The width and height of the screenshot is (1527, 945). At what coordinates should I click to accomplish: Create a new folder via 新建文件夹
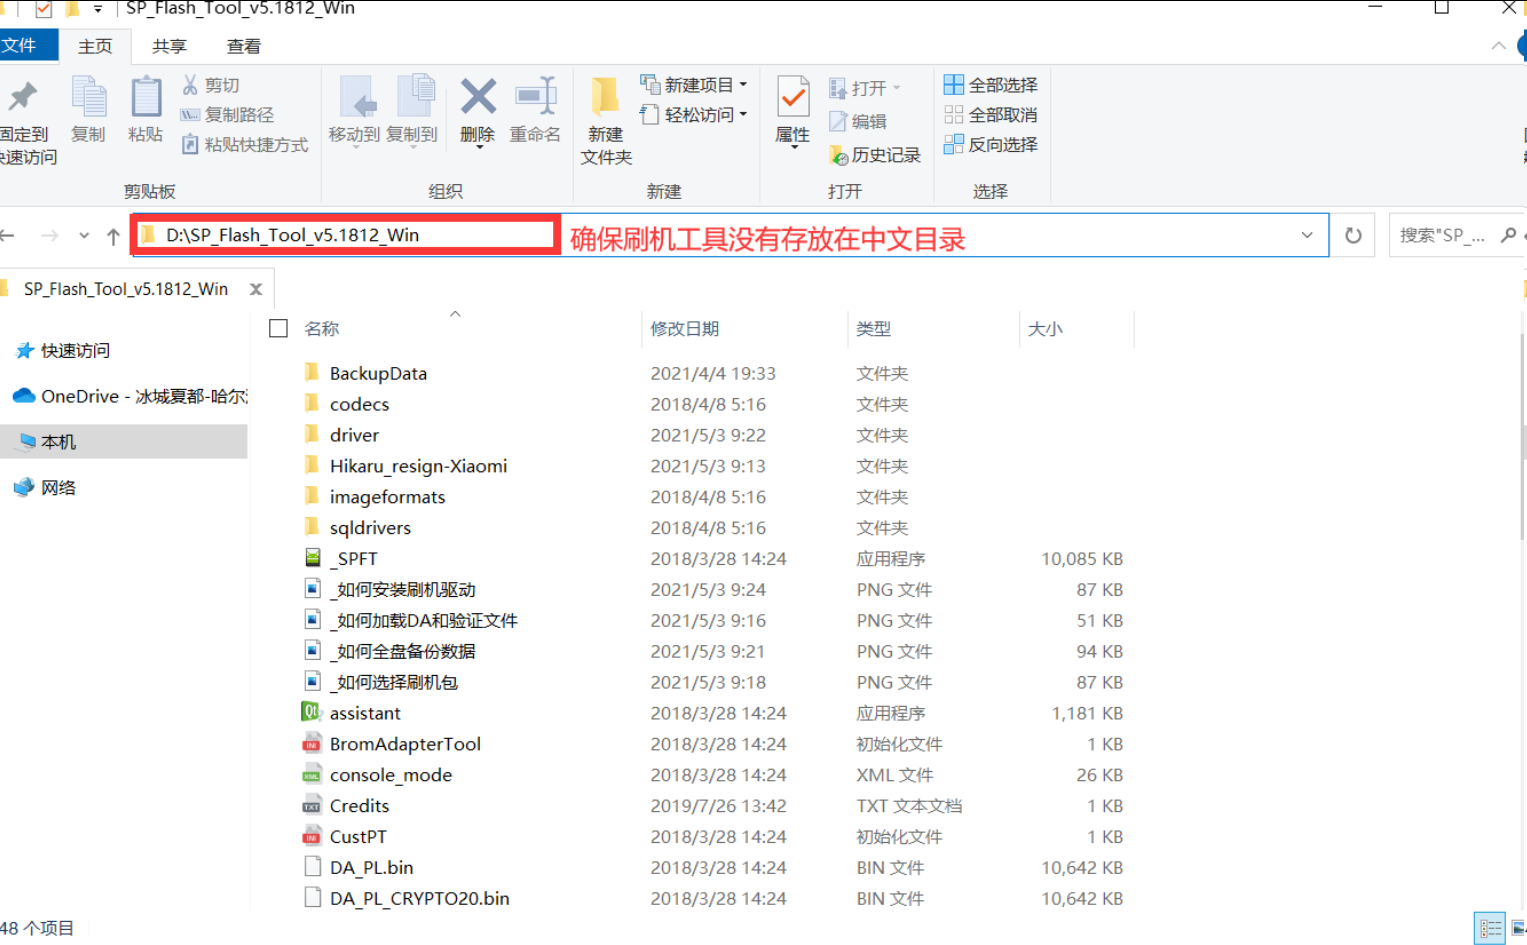click(604, 118)
